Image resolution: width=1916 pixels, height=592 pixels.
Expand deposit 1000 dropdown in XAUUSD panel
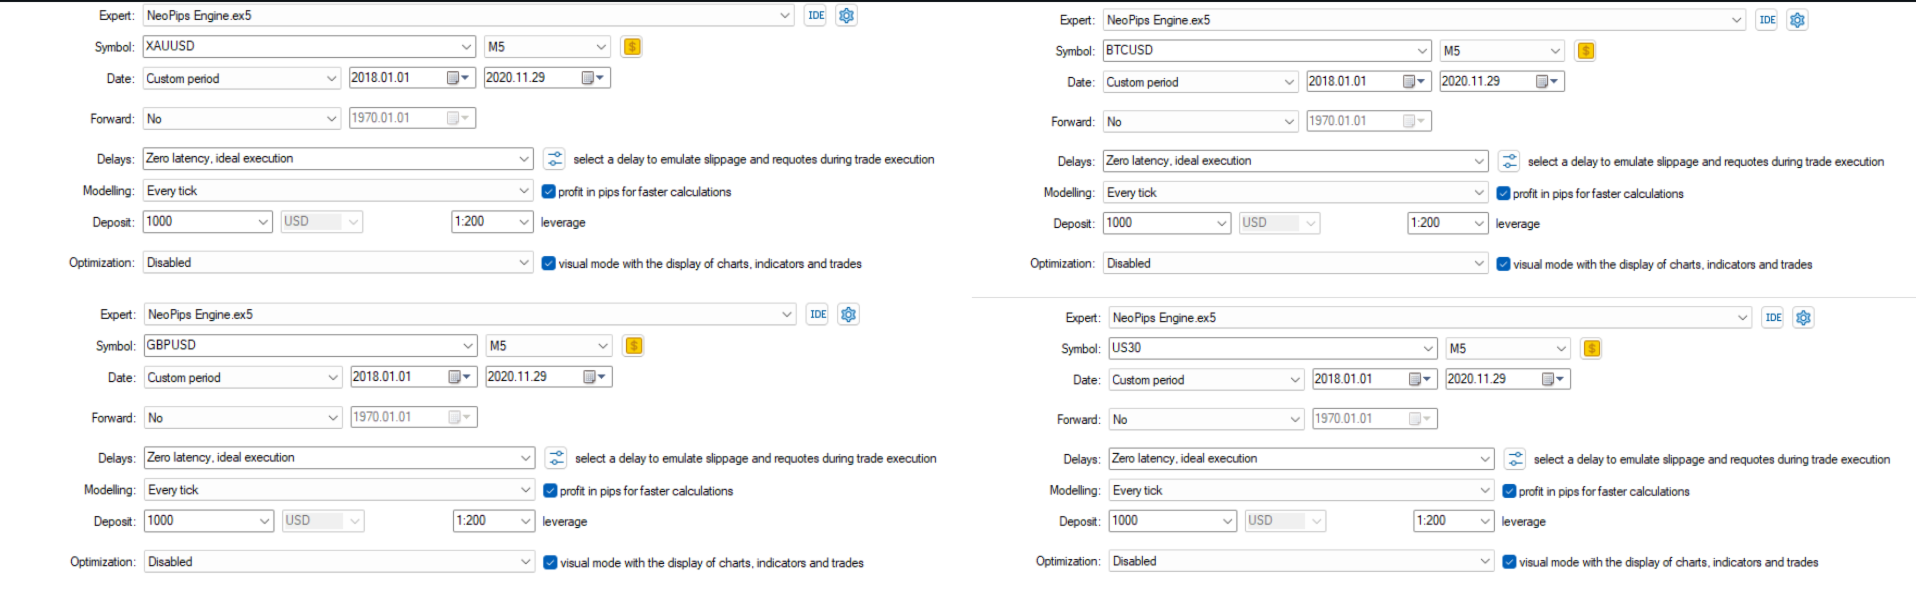(x=264, y=222)
